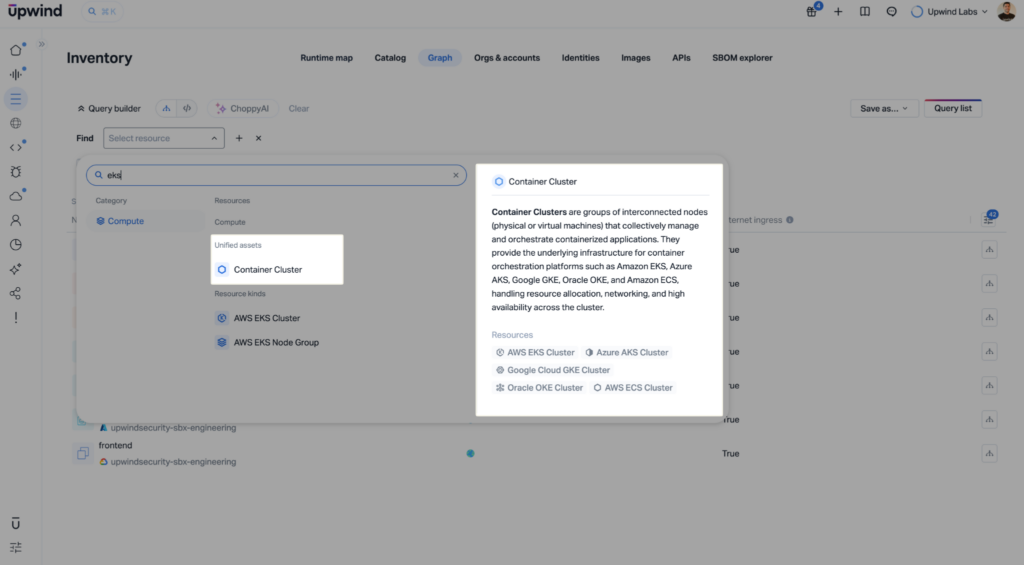Open the Upwind Labs organization dropdown

pyautogui.click(x=950, y=11)
